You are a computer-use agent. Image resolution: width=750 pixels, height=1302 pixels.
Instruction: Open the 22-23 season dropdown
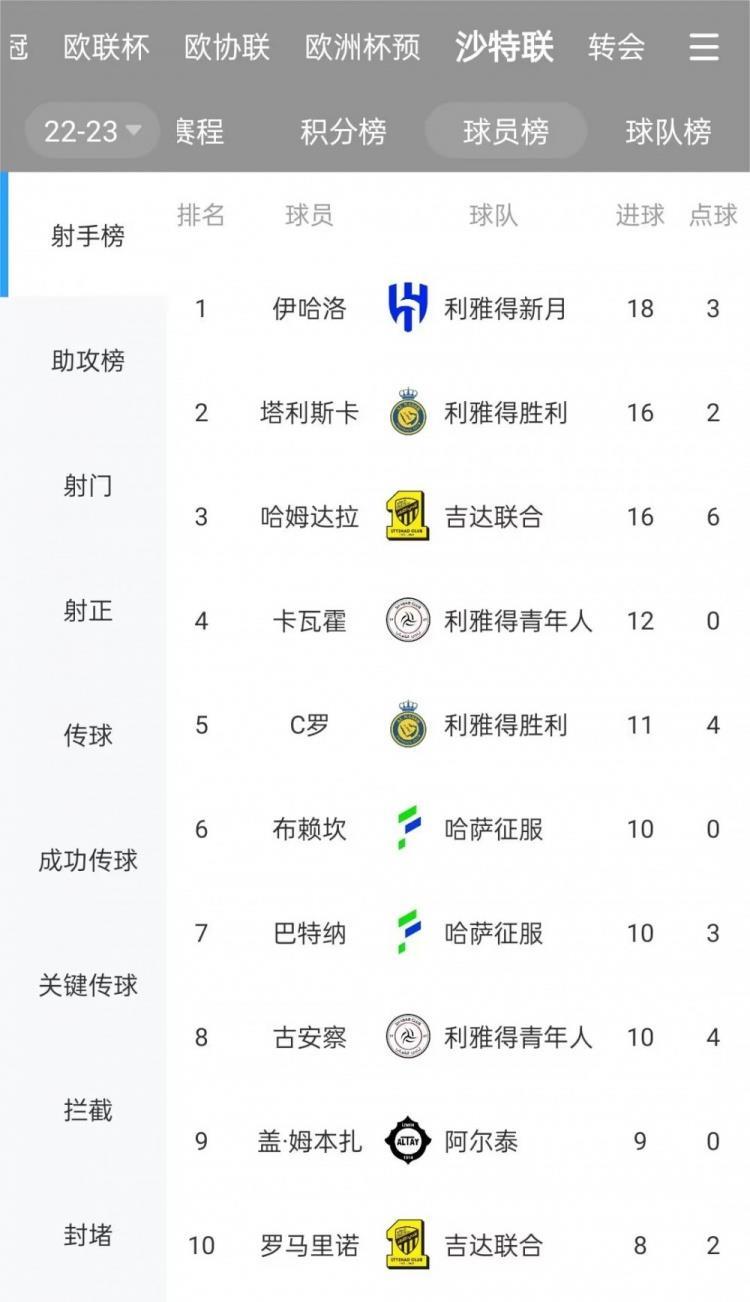click(x=92, y=131)
